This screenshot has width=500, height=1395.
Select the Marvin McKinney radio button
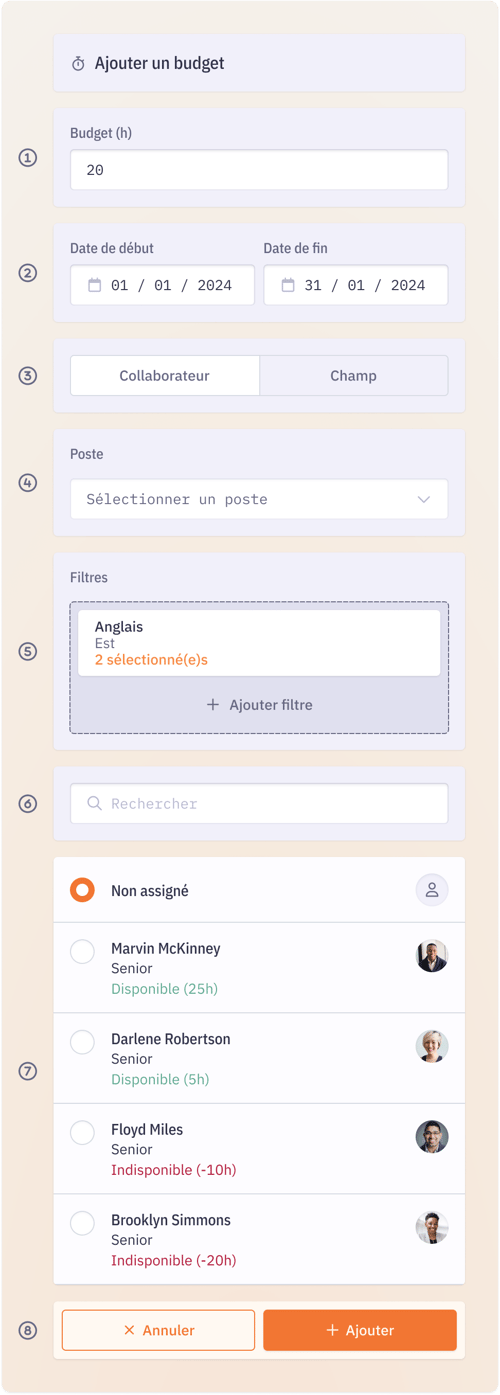[83, 951]
